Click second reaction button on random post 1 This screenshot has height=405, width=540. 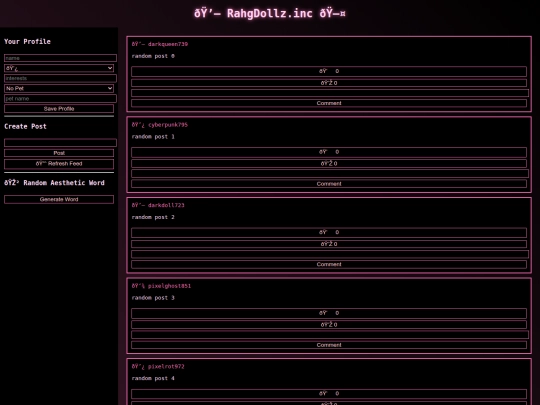click(x=329, y=163)
